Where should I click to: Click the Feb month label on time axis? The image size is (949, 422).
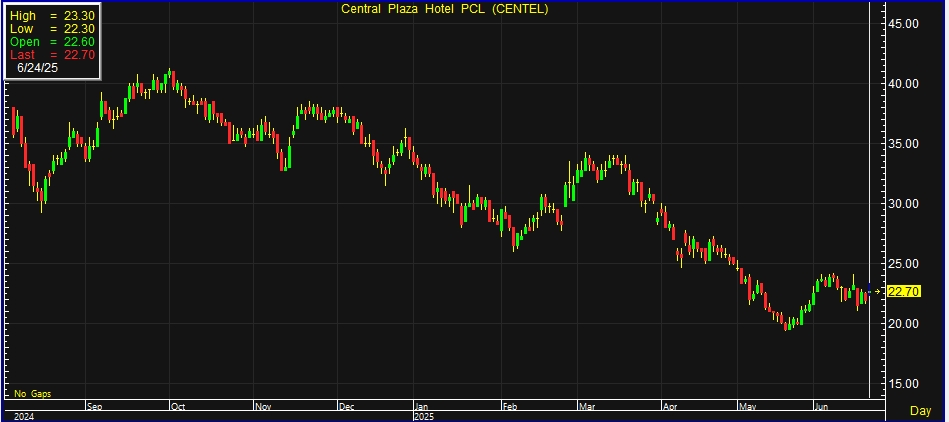[x=510, y=406]
